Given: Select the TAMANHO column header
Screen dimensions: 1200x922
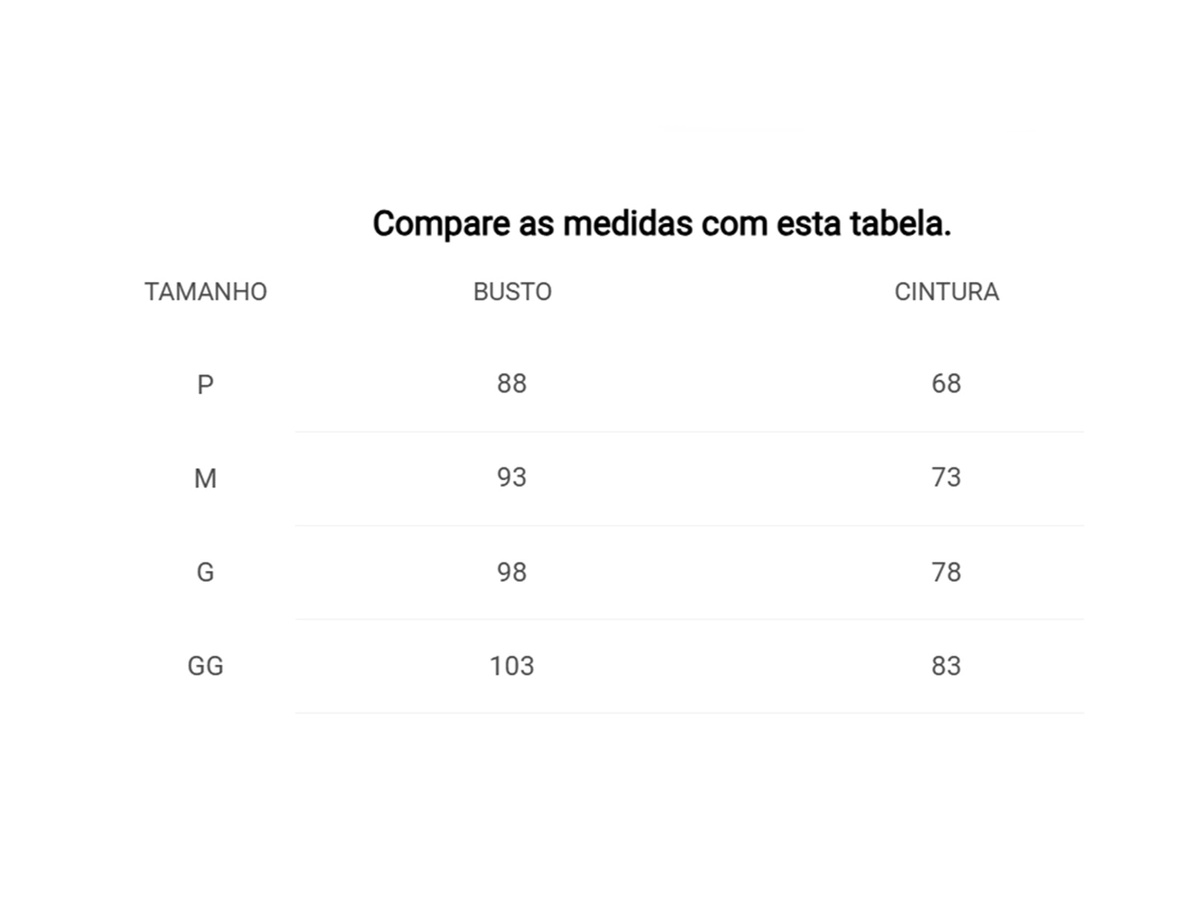Looking at the screenshot, I should (x=205, y=292).
